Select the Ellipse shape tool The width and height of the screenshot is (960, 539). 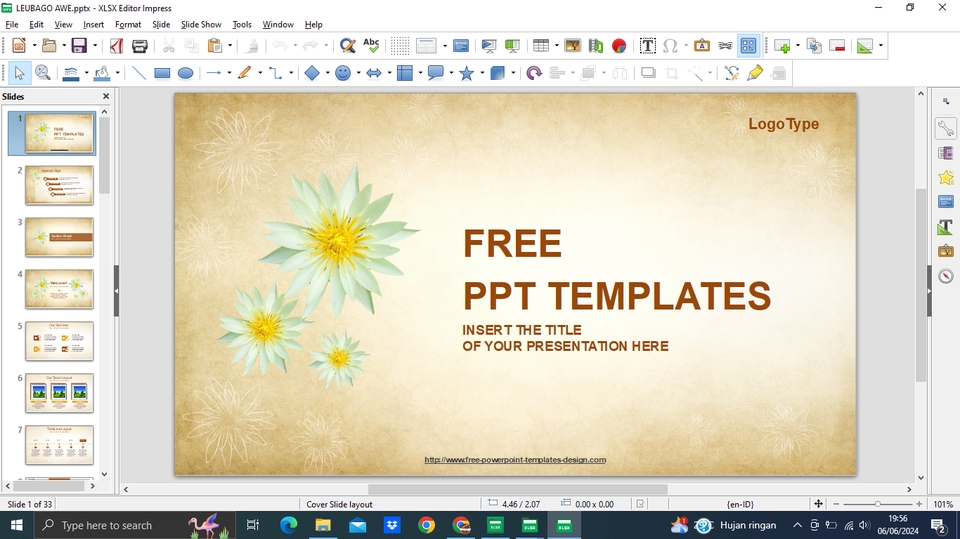pos(186,74)
